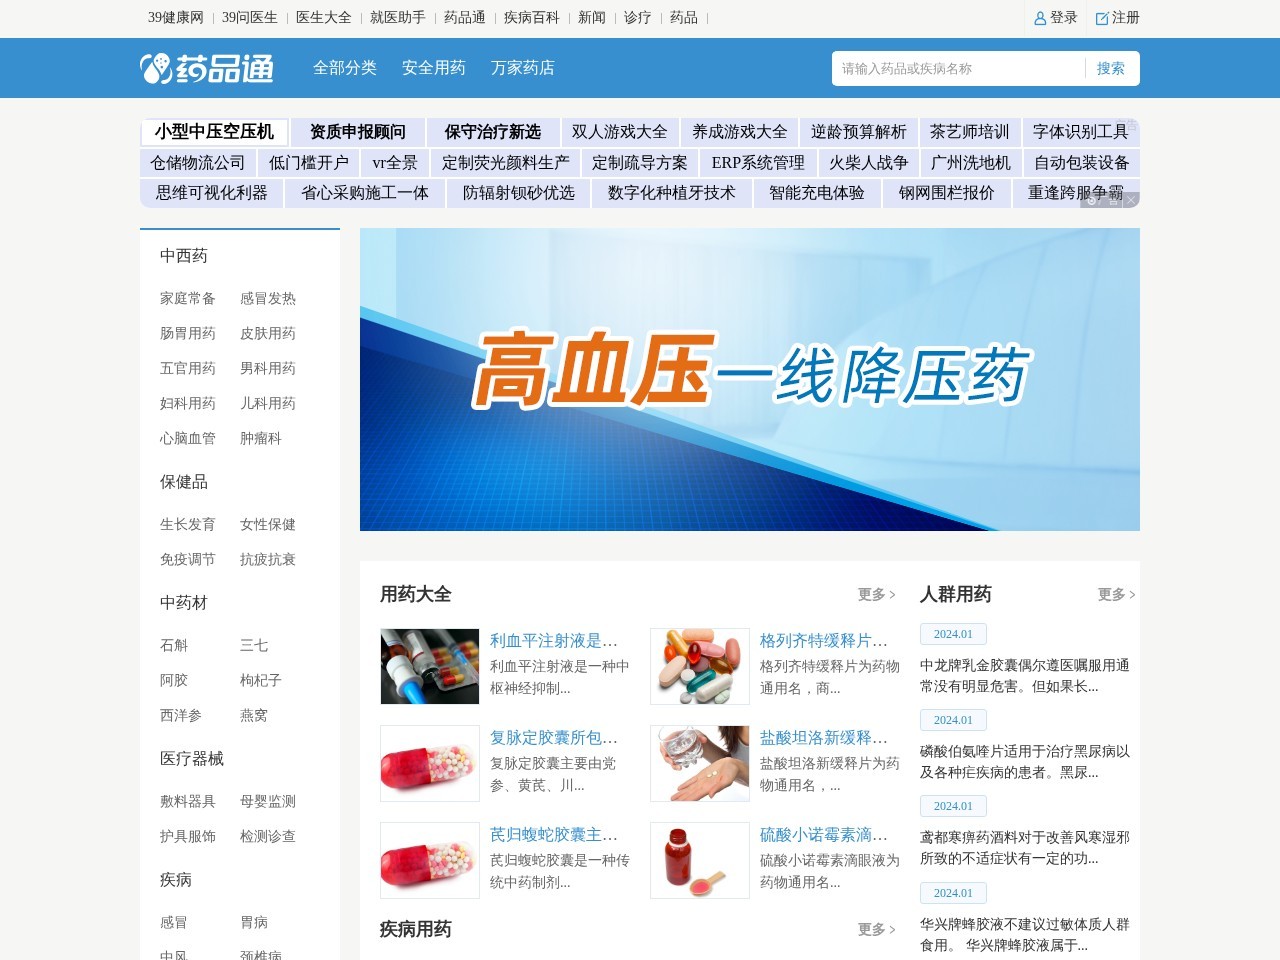
Task: Click 更多 in the 人群用药 section
Action: pos(1112,592)
